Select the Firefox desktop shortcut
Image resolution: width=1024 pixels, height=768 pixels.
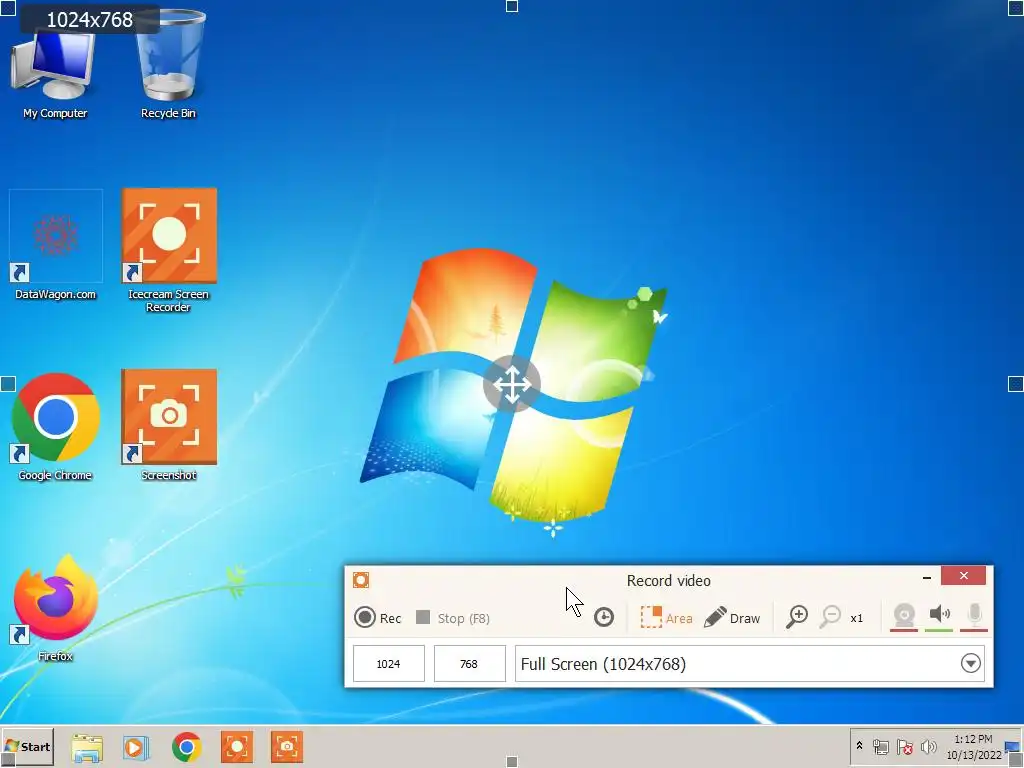[56, 607]
